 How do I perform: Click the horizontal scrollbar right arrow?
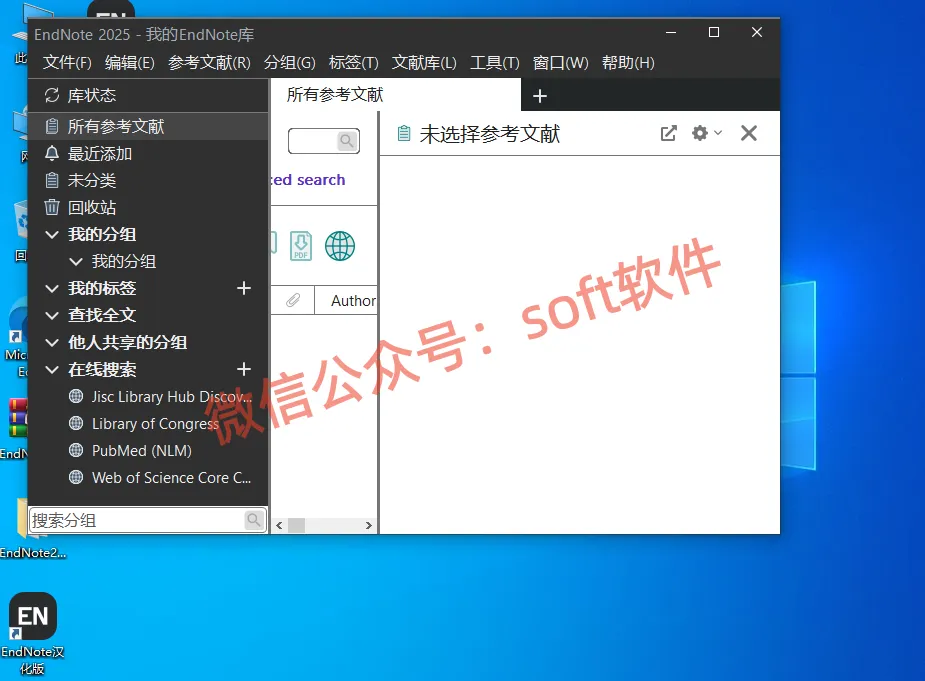pos(369,525)
